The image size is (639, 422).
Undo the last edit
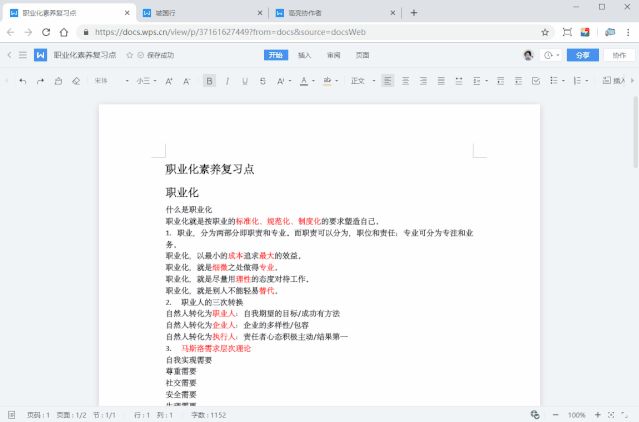click(x=22, y=81)
